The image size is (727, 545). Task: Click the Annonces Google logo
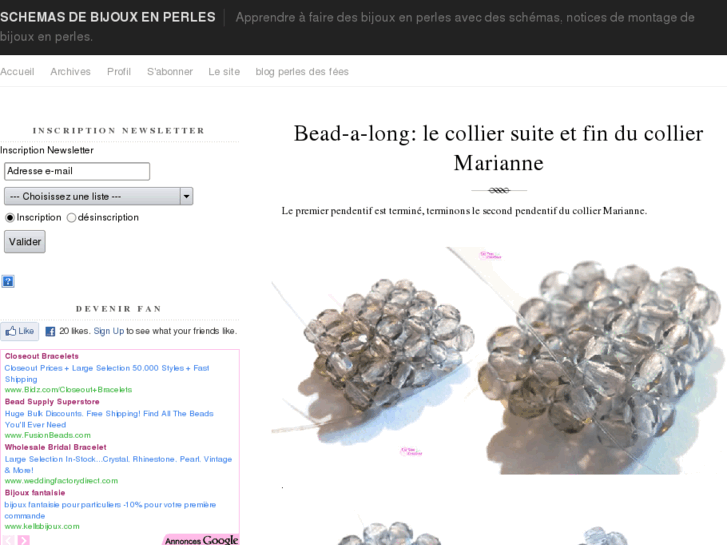(201, 540)
